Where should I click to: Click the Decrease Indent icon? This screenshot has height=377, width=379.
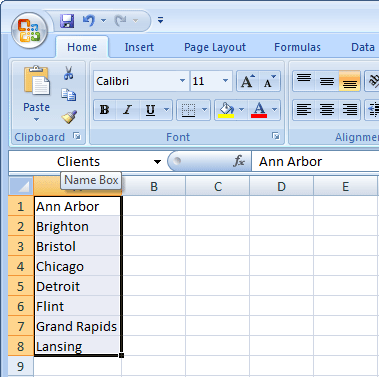[373, 109]
